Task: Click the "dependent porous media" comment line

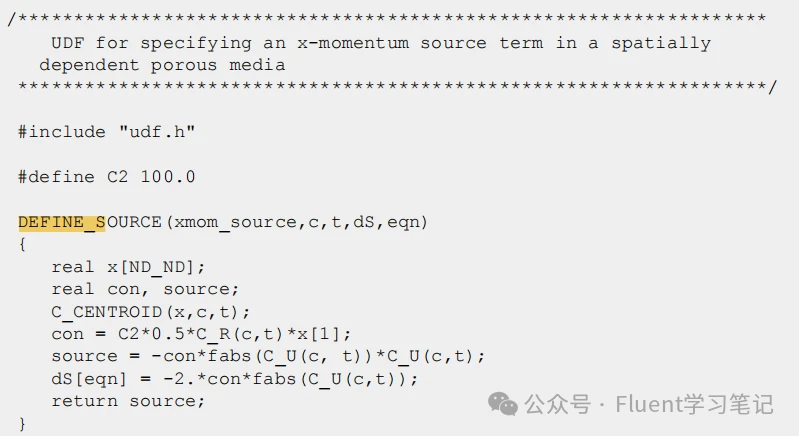Action: tap(162, 65)
